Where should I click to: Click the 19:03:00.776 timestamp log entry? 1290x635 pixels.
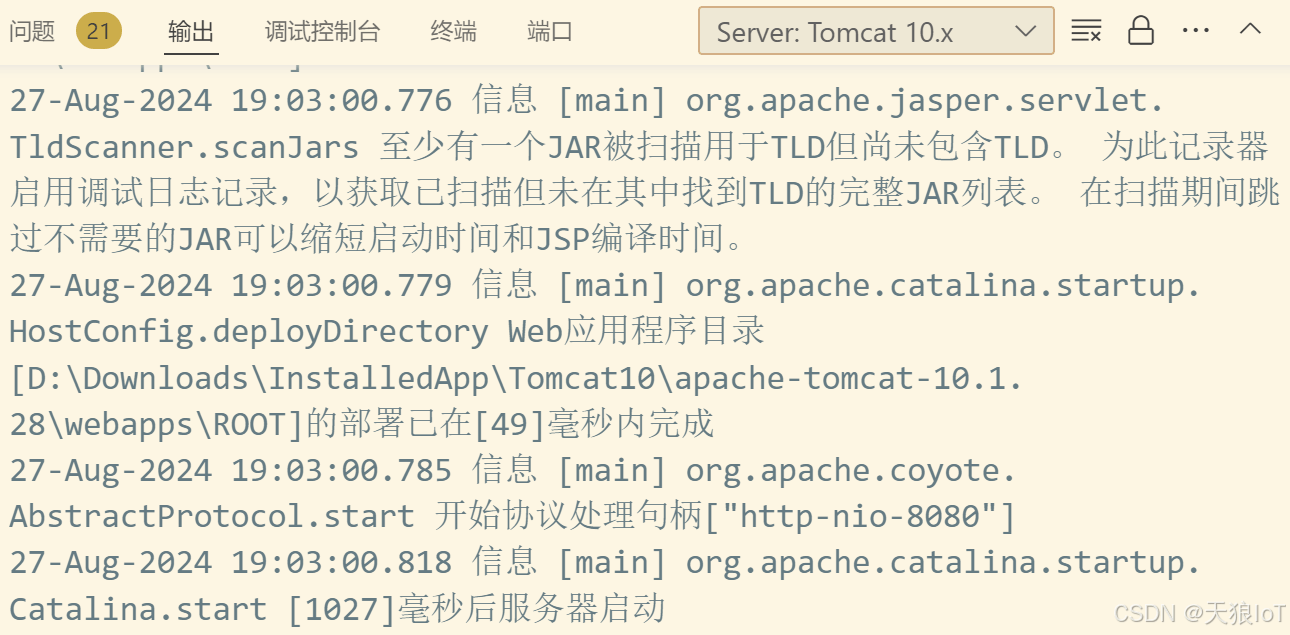coord(342,101)
